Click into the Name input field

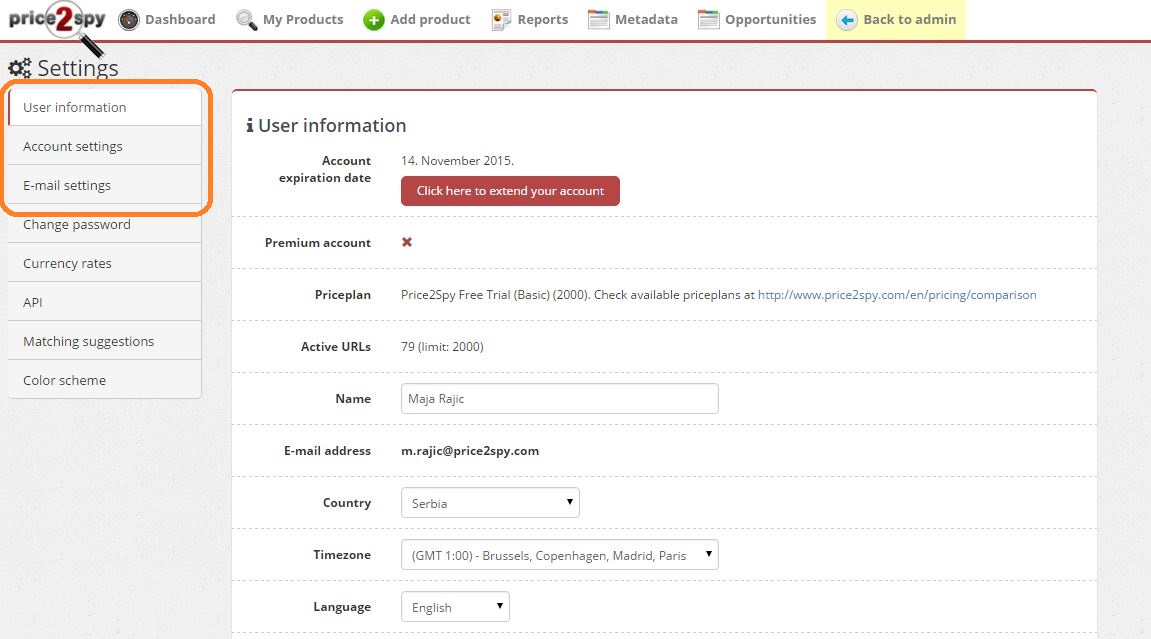click(x=559, y=398)
